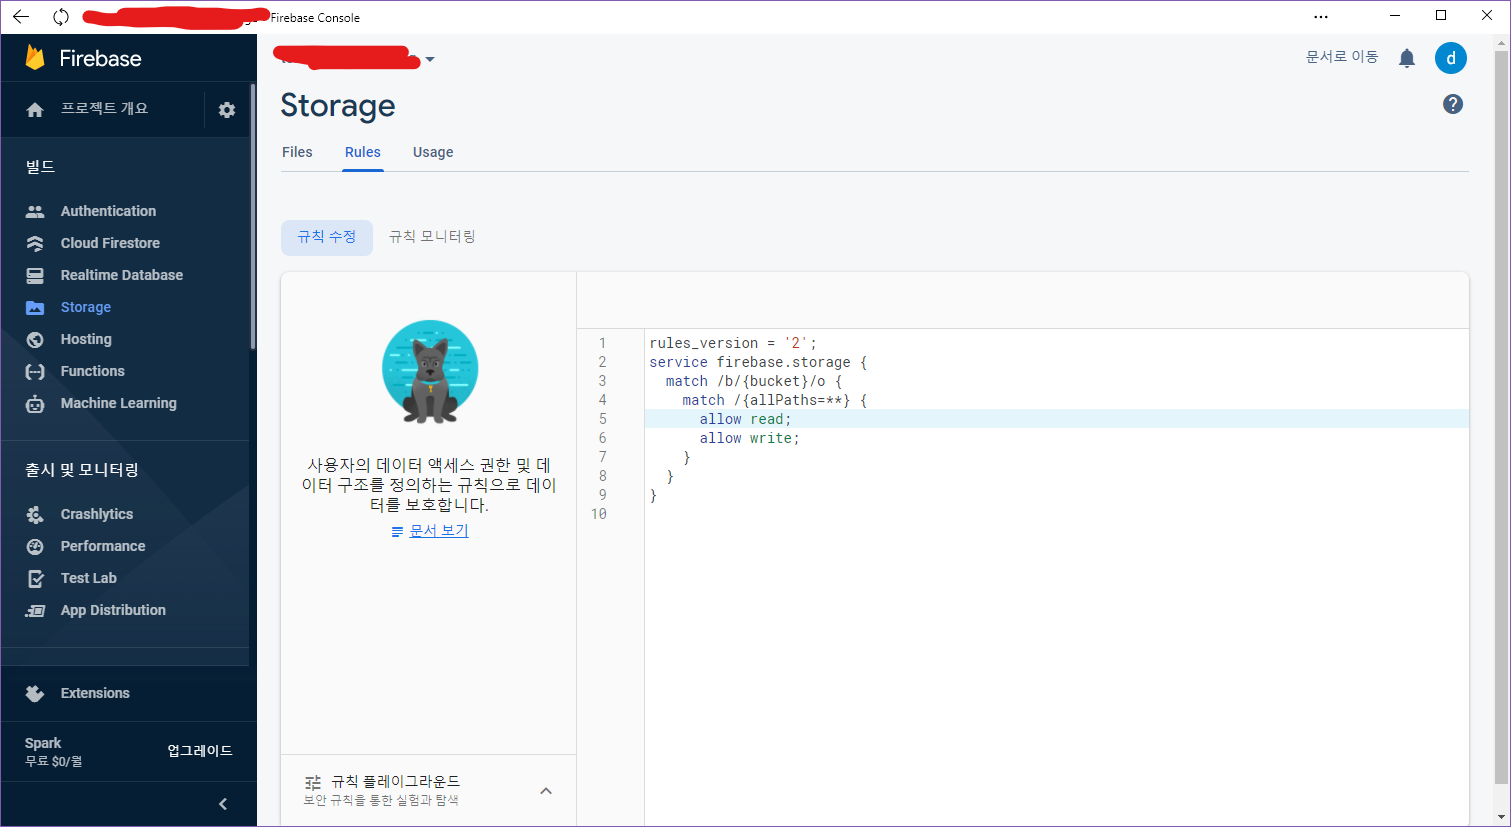
Task: Click the Authentication people icon
Action: pos(35,211)
